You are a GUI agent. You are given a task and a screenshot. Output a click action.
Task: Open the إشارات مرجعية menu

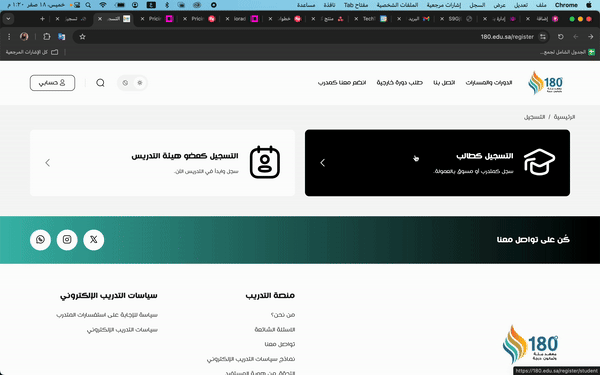pyautogui.click(x=444, y=5)
